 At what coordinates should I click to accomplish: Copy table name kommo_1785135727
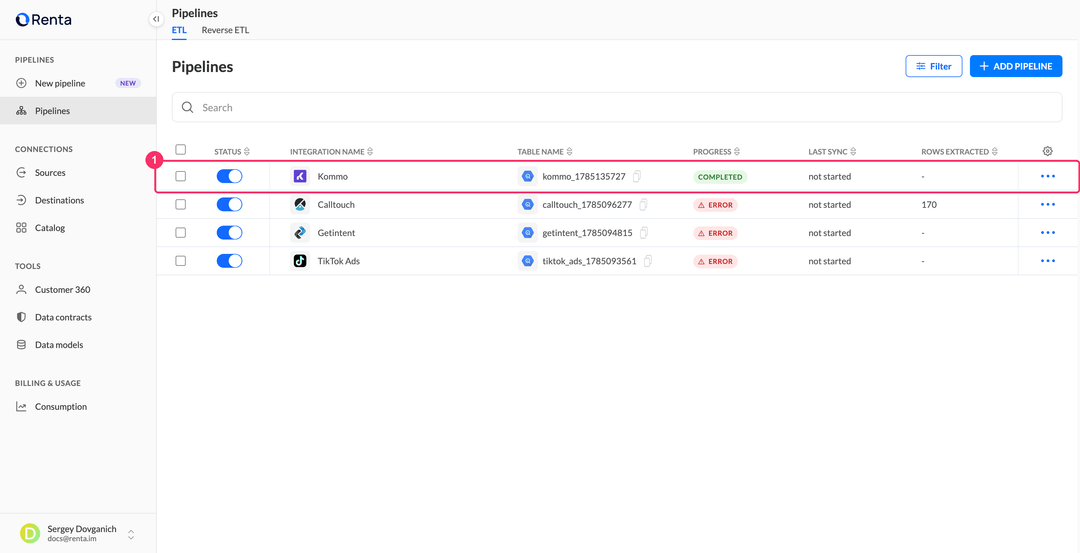(637, 176)
